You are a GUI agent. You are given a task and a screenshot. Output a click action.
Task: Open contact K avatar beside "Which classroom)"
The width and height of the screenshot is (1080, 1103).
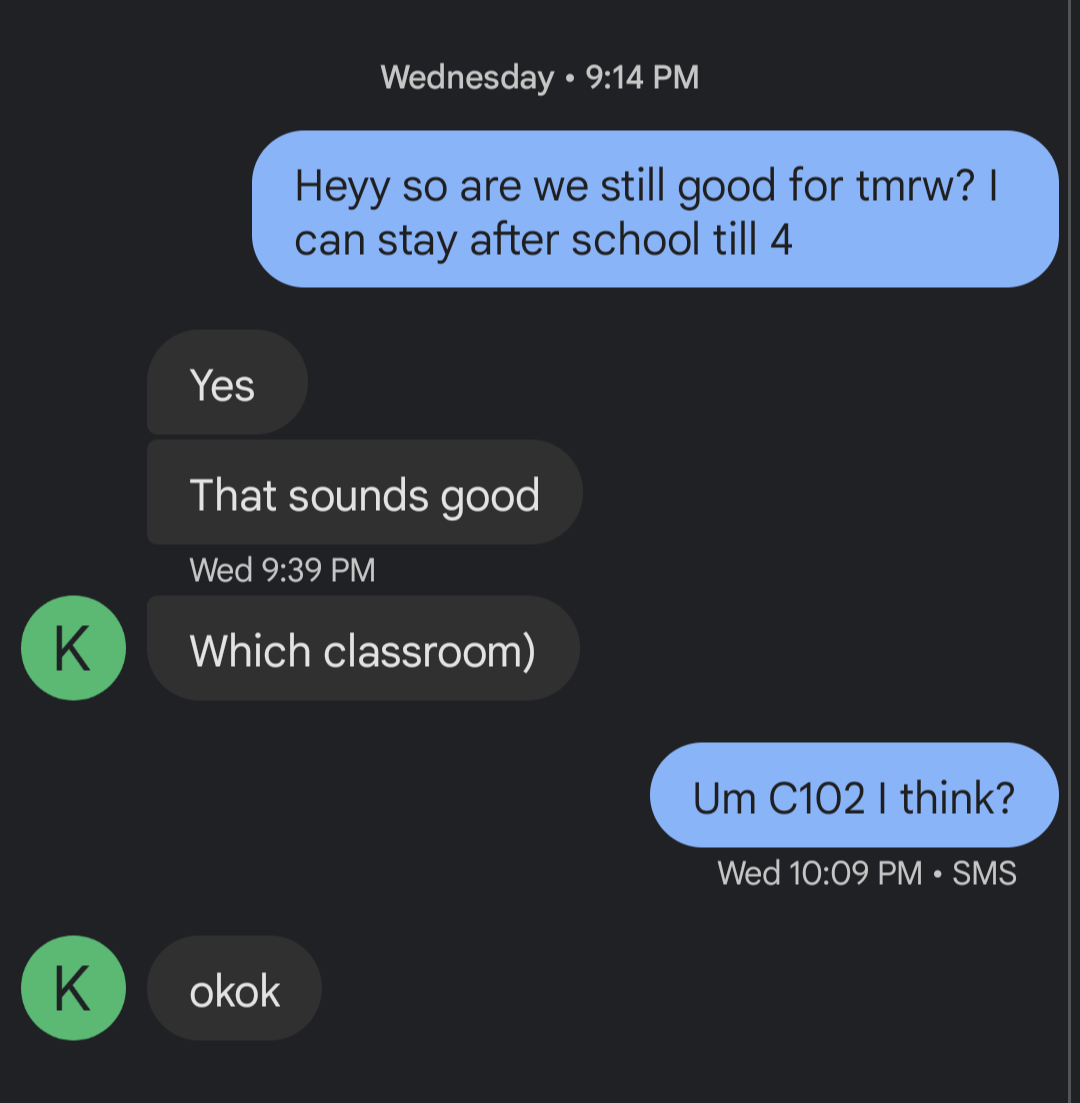pos(73,648)
